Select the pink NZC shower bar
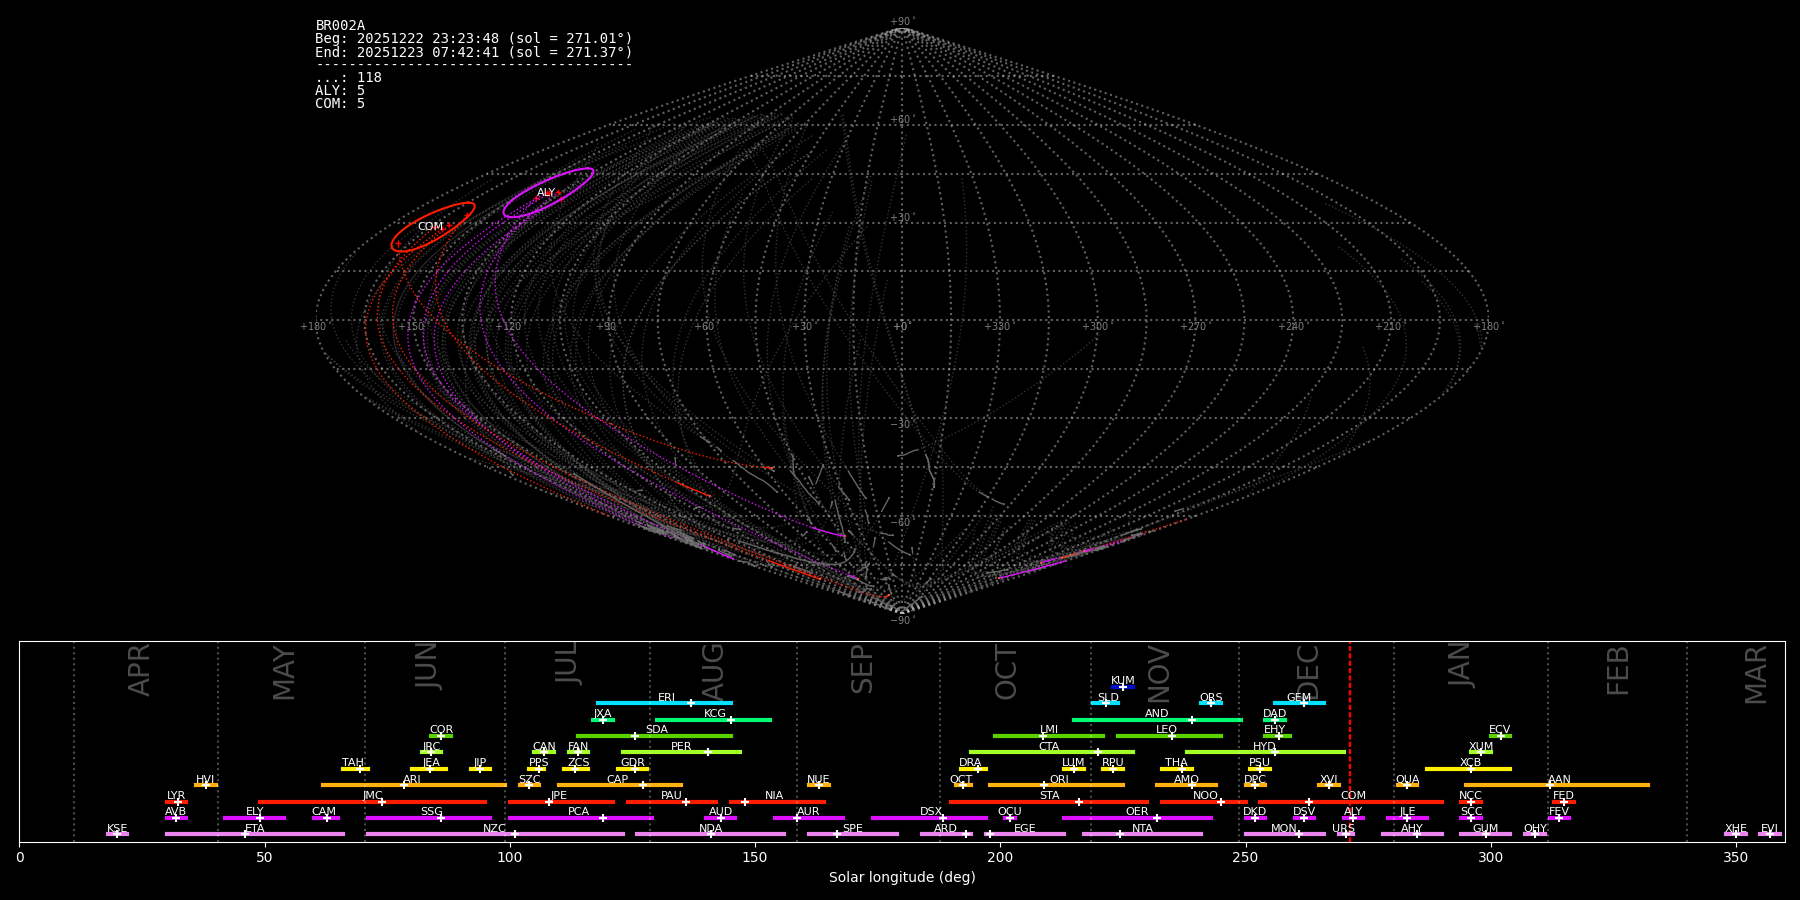This screenshot has height=900, width=1800. [x=495, y=834]
